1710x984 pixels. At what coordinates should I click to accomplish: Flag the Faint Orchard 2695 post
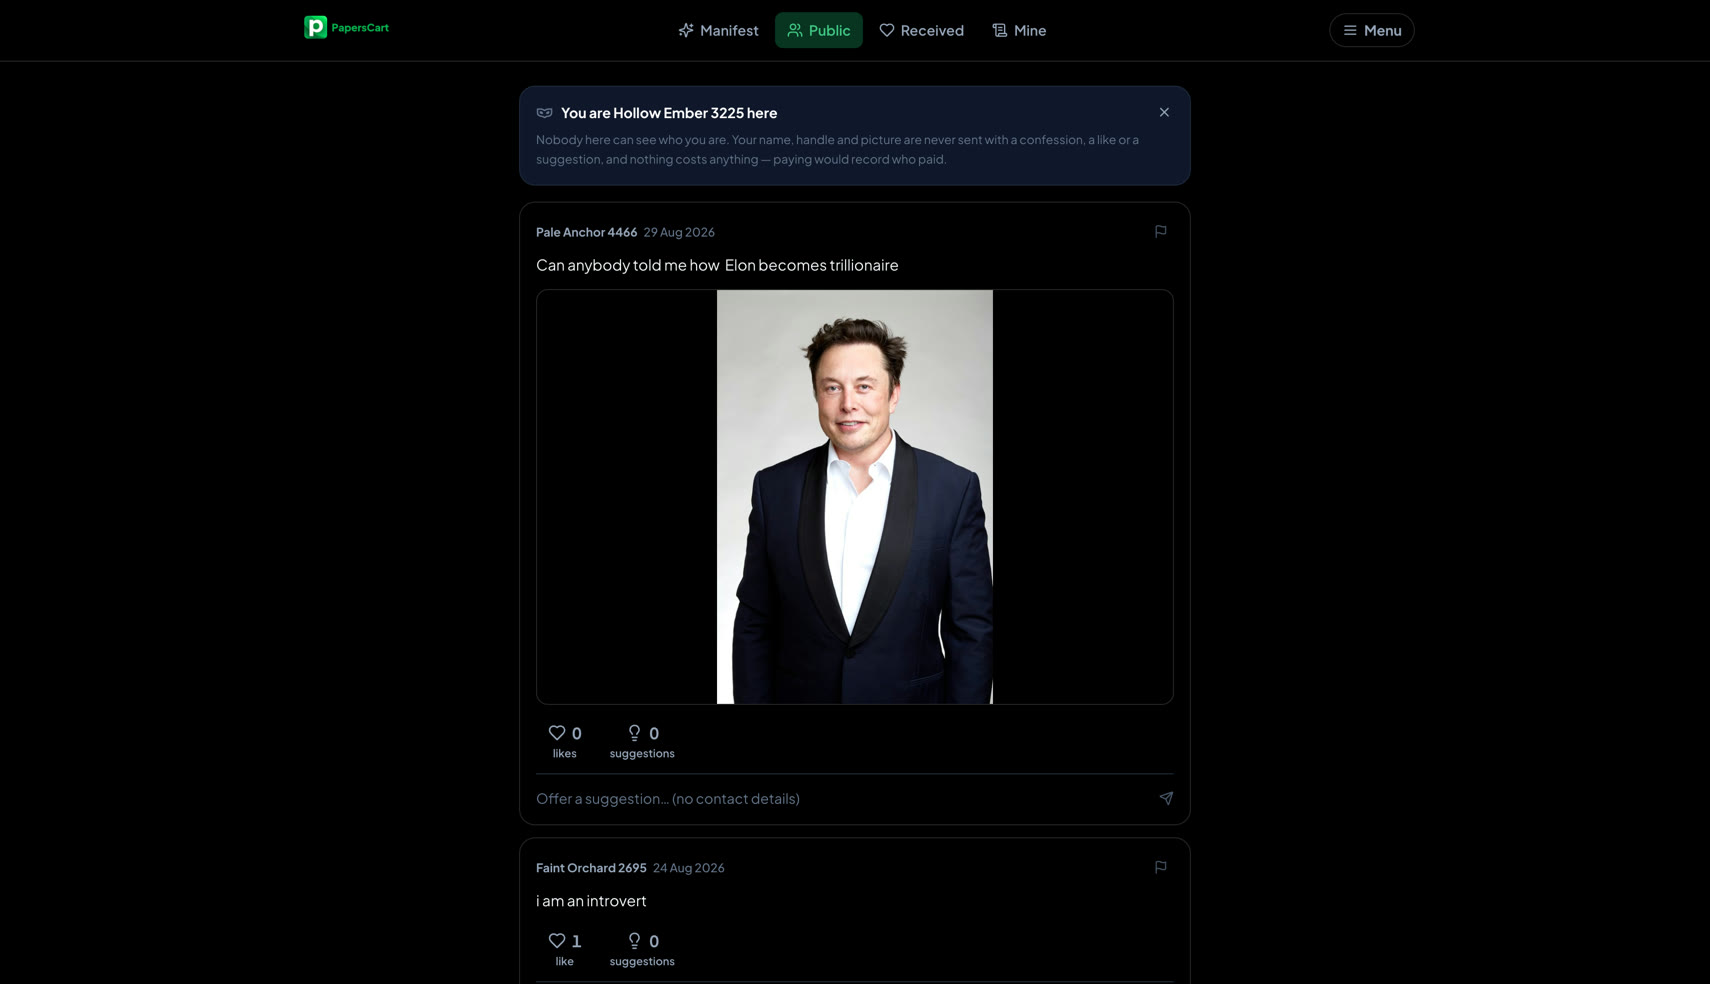[1160, 867]
